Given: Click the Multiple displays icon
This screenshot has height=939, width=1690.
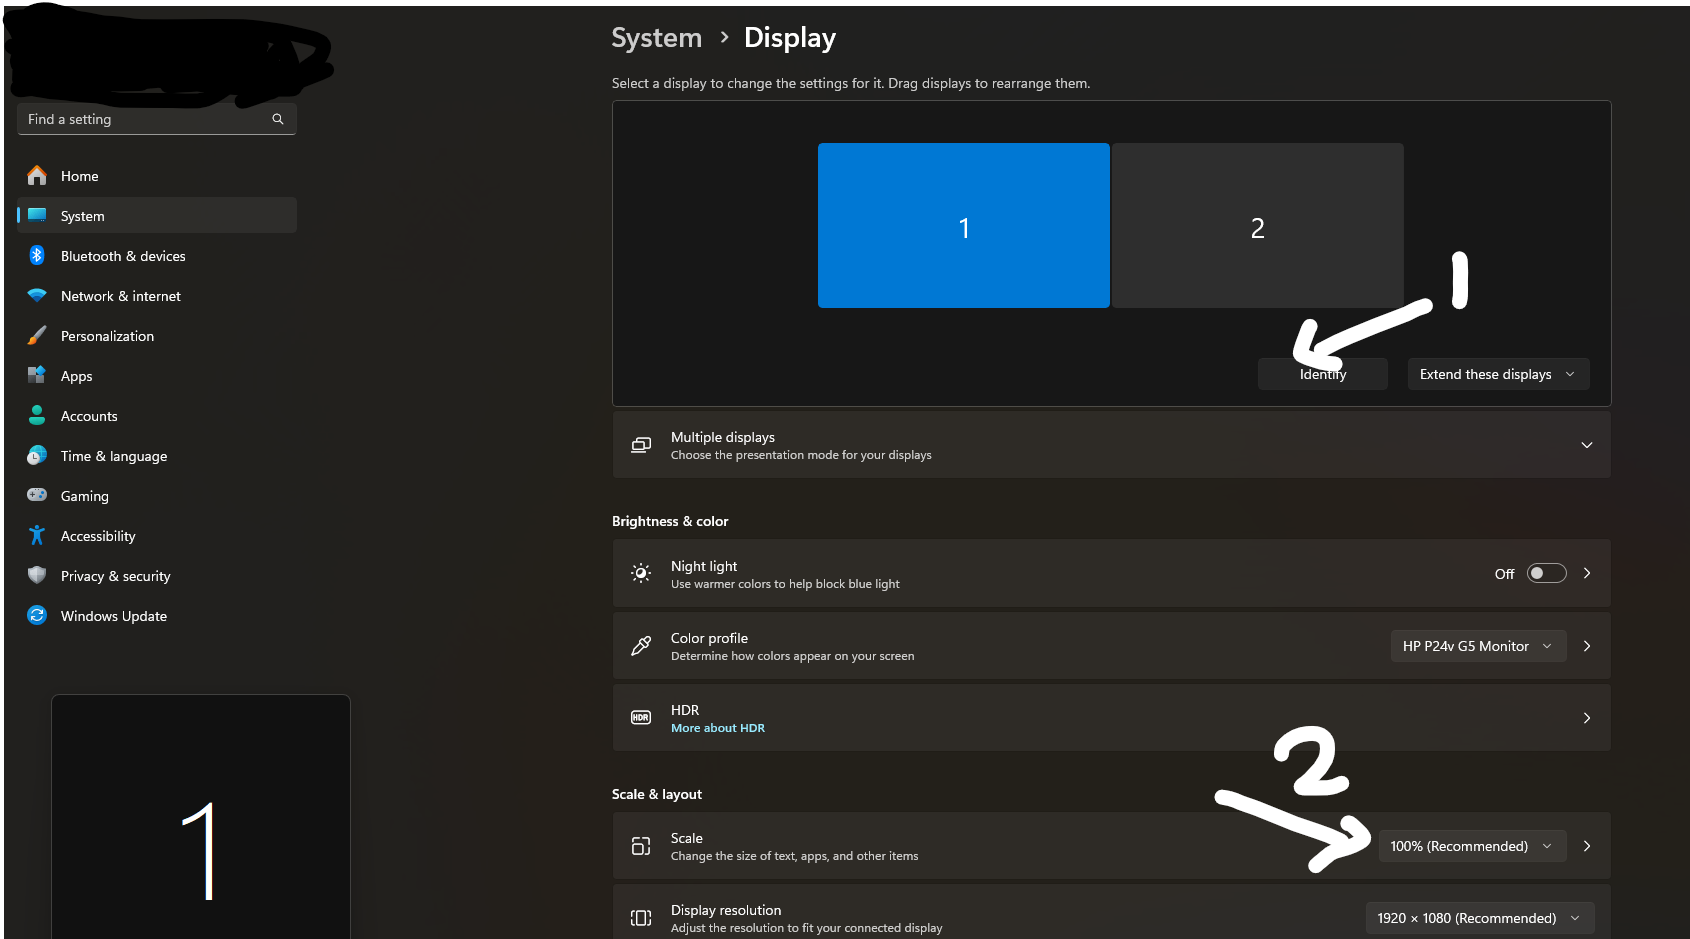Looking at the screenshot, I should pyautogui.click(x=641, y=445).
